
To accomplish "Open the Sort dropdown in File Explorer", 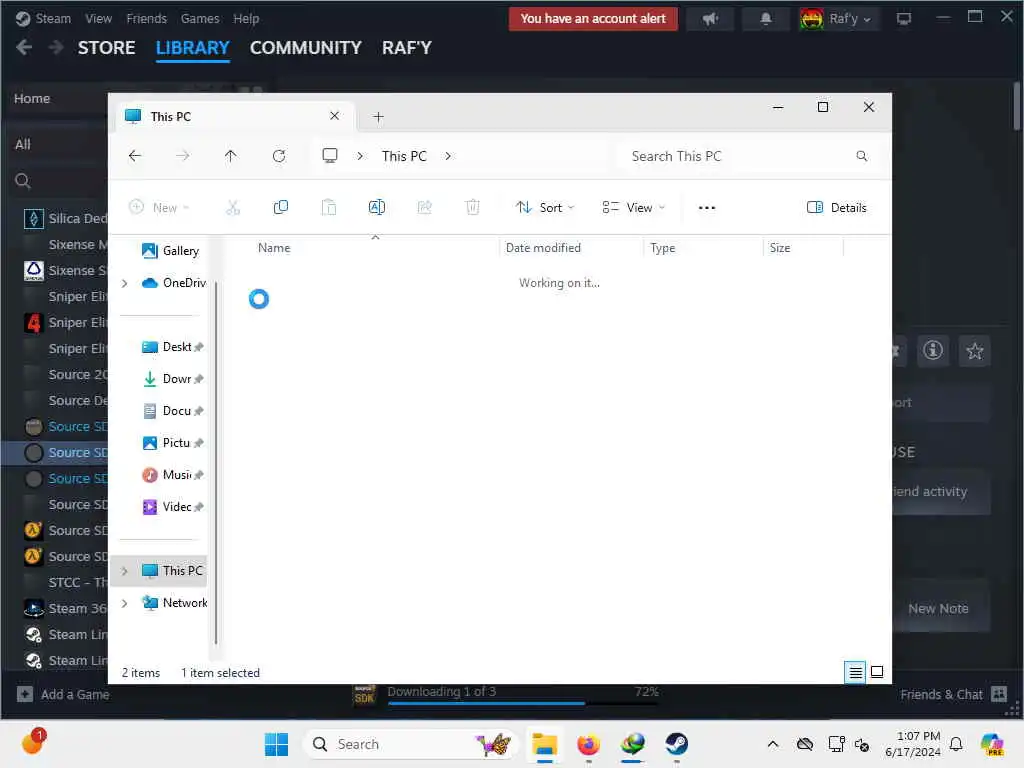I will pyautogui.click(x=545, y=208).
